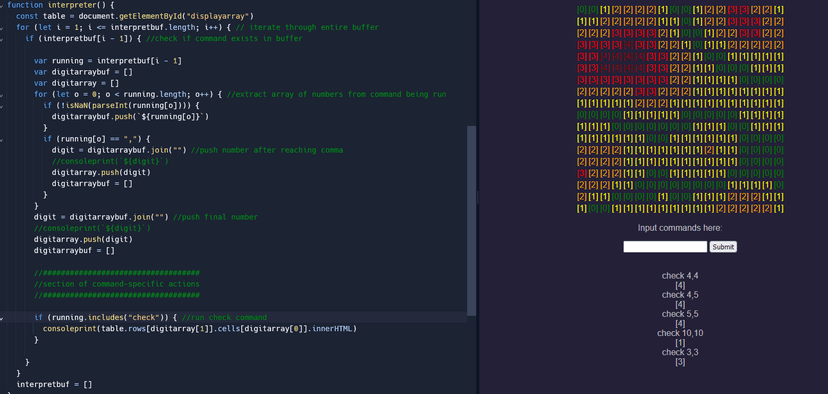Image resolution: width=828 pixels, height=394 pixels.
Task: Collapse the function interpreter() code block
Action: pos(2,5)
